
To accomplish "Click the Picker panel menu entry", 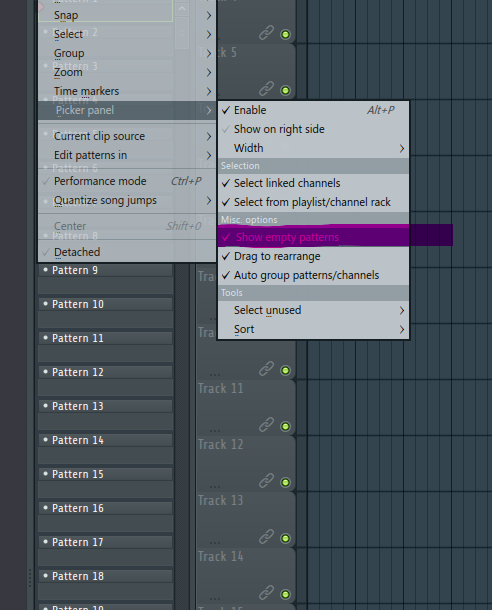I will (x=127, y=110).
